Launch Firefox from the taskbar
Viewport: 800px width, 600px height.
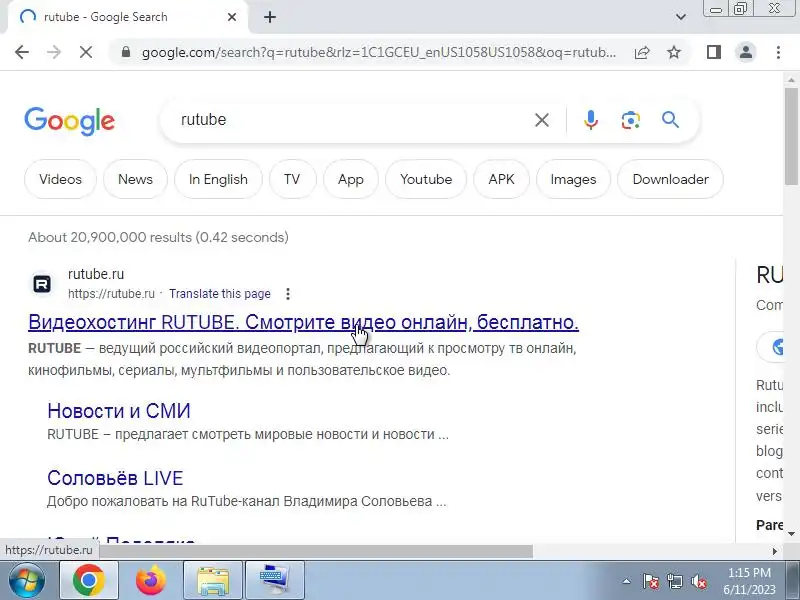coord(151,580)
